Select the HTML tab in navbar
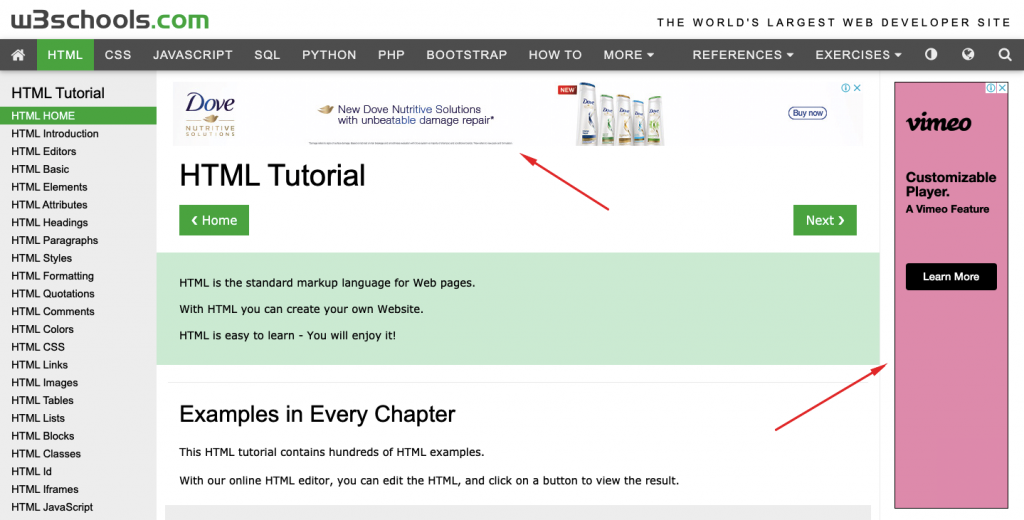1024x520 pixels. pyautogui.click(x=65, y=55)
